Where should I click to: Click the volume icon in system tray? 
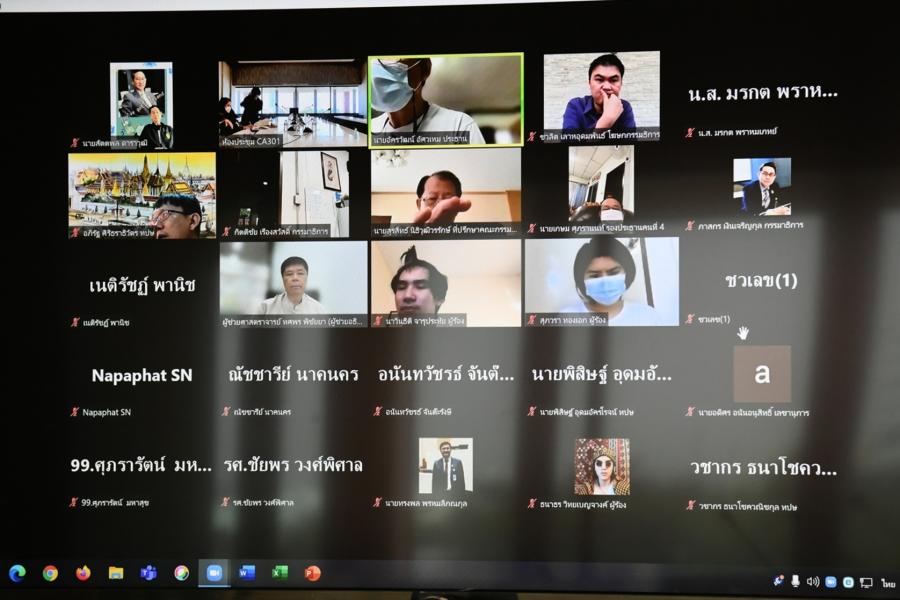pos(813,581)
